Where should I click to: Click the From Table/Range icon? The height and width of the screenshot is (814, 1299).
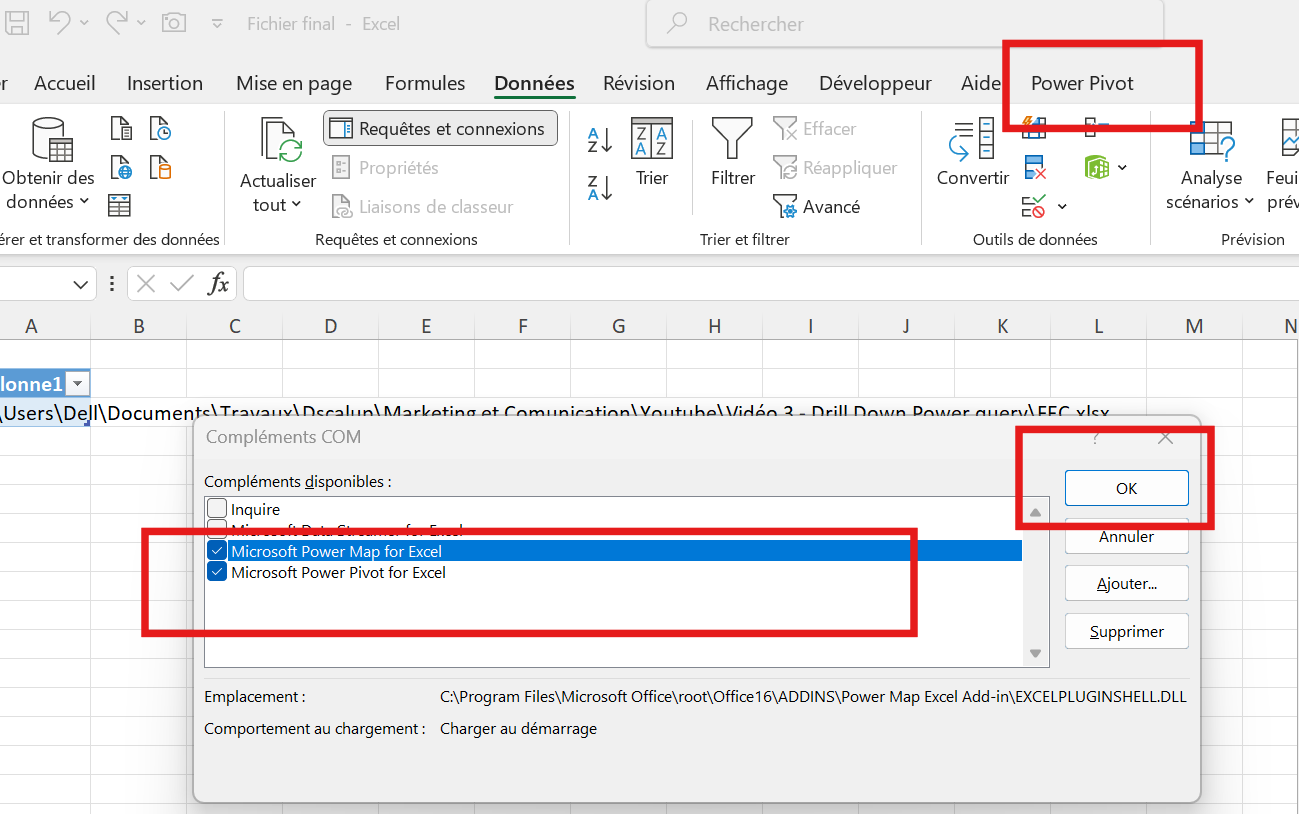tap(120, 205)
